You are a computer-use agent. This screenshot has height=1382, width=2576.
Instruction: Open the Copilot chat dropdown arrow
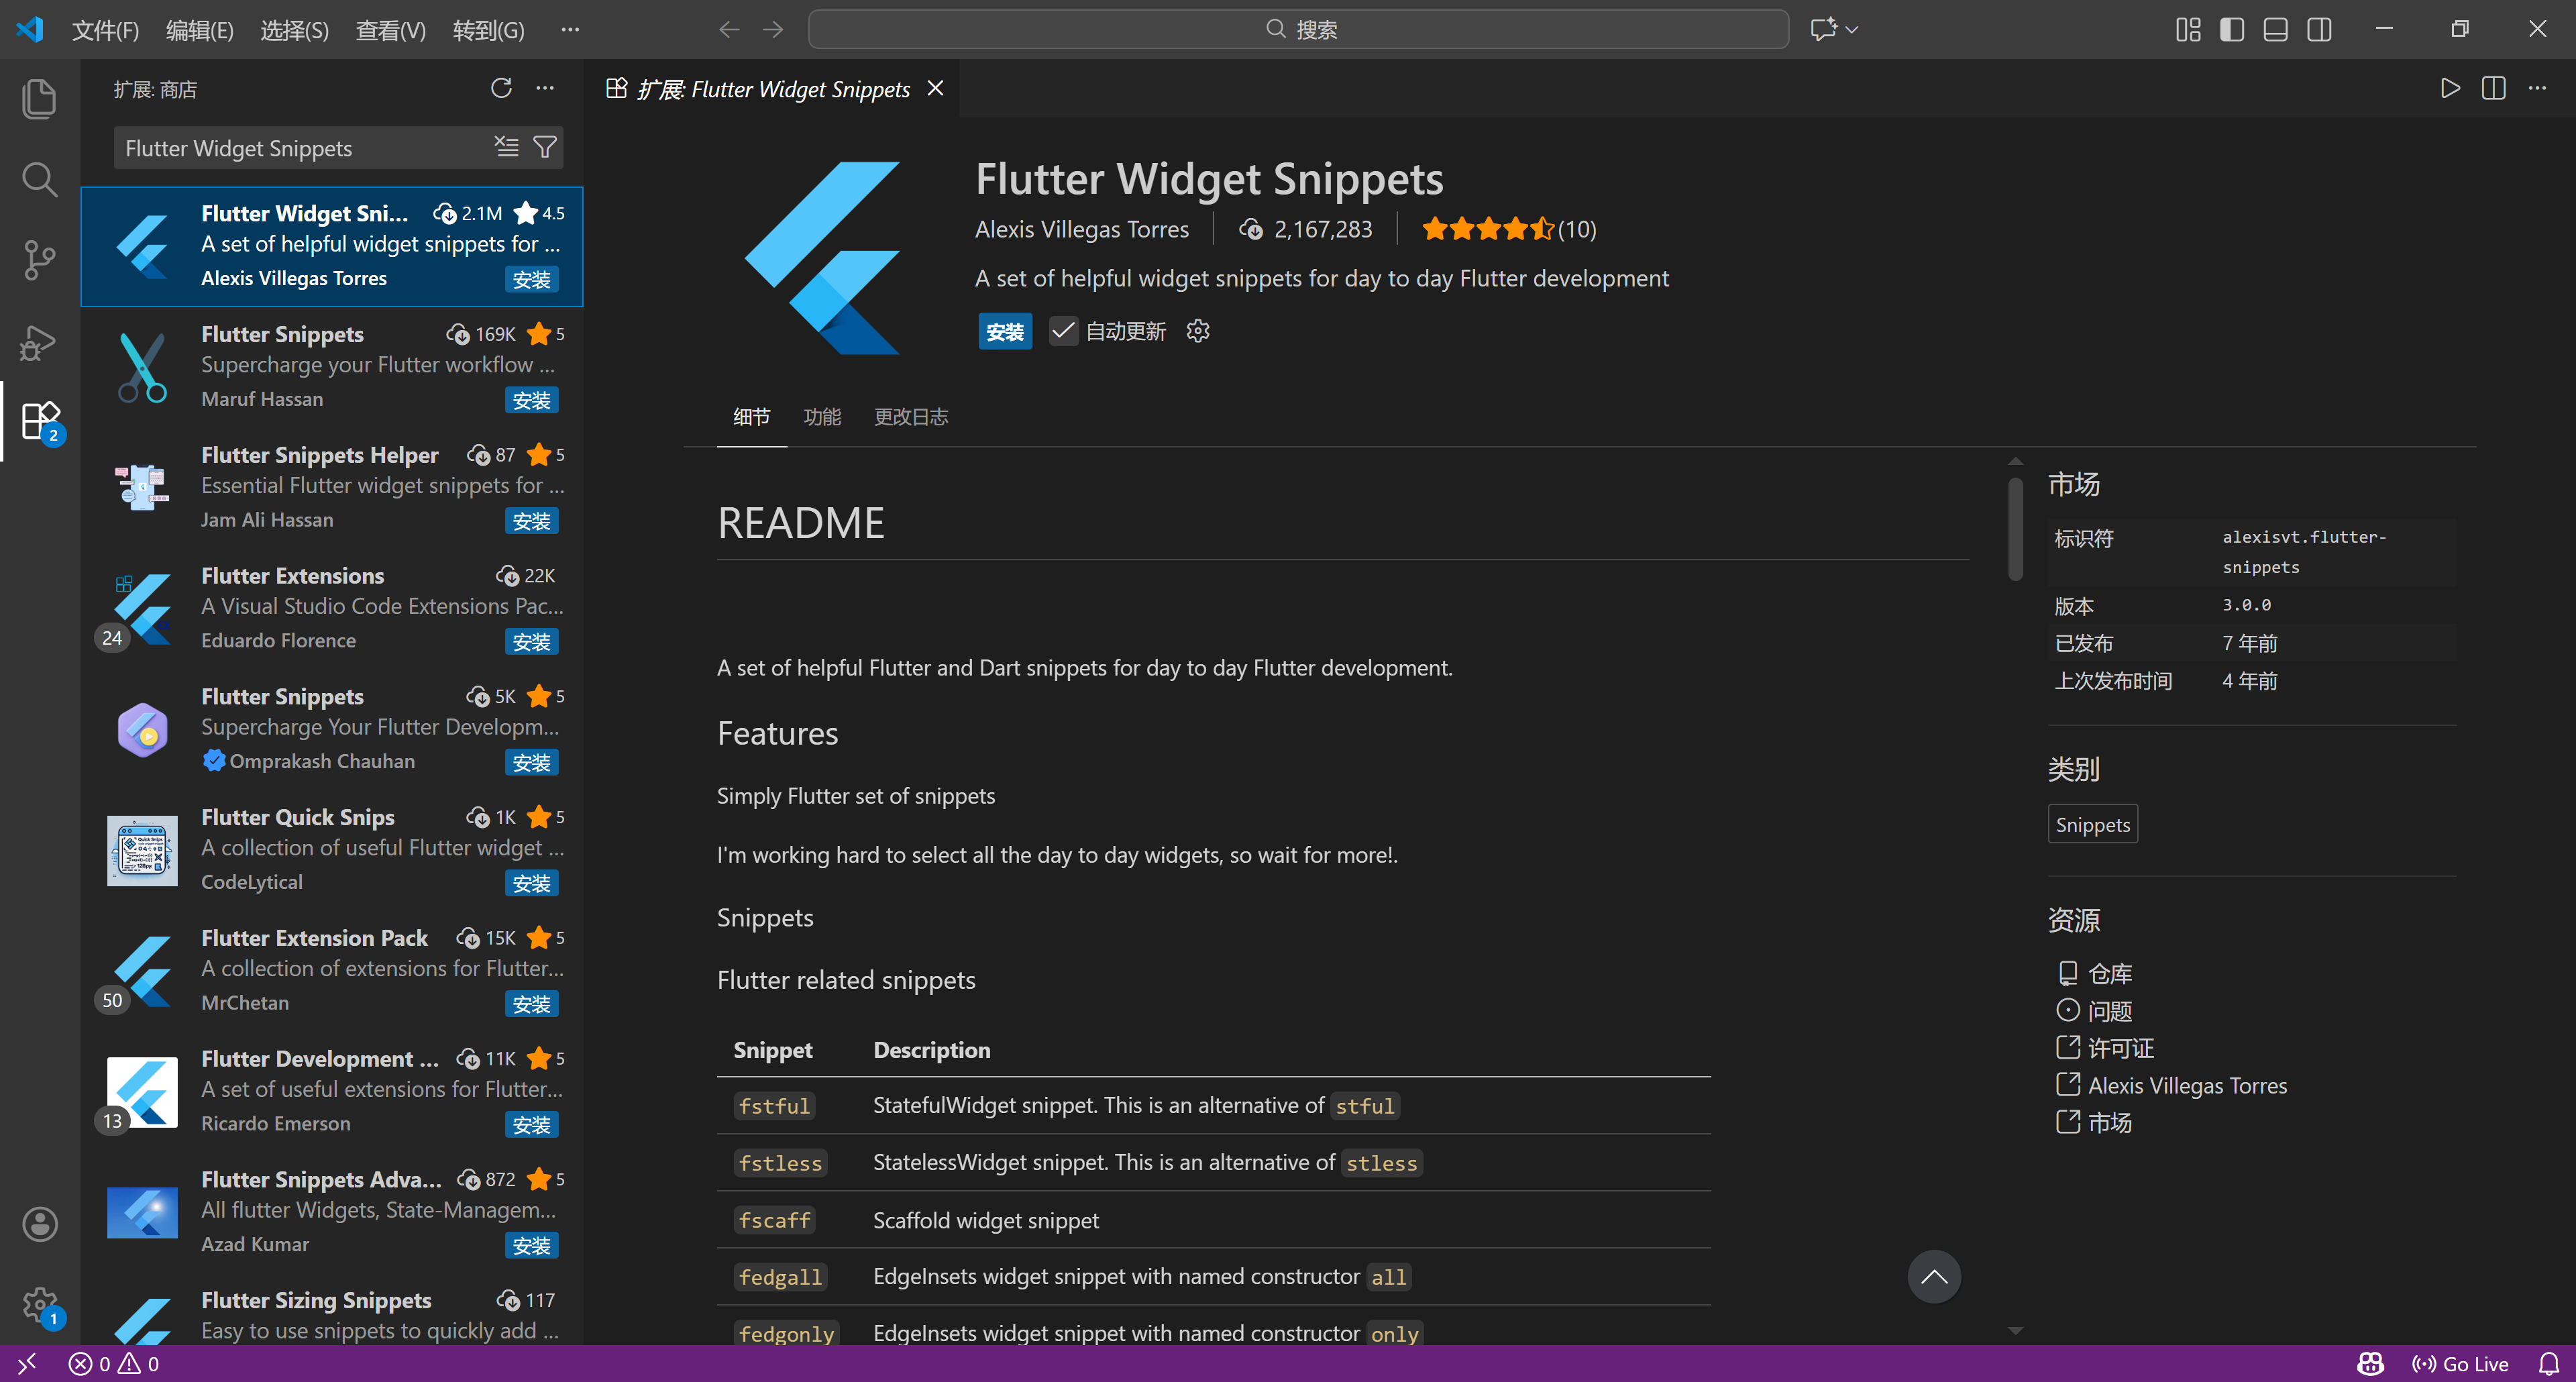tap(1852, 29)
